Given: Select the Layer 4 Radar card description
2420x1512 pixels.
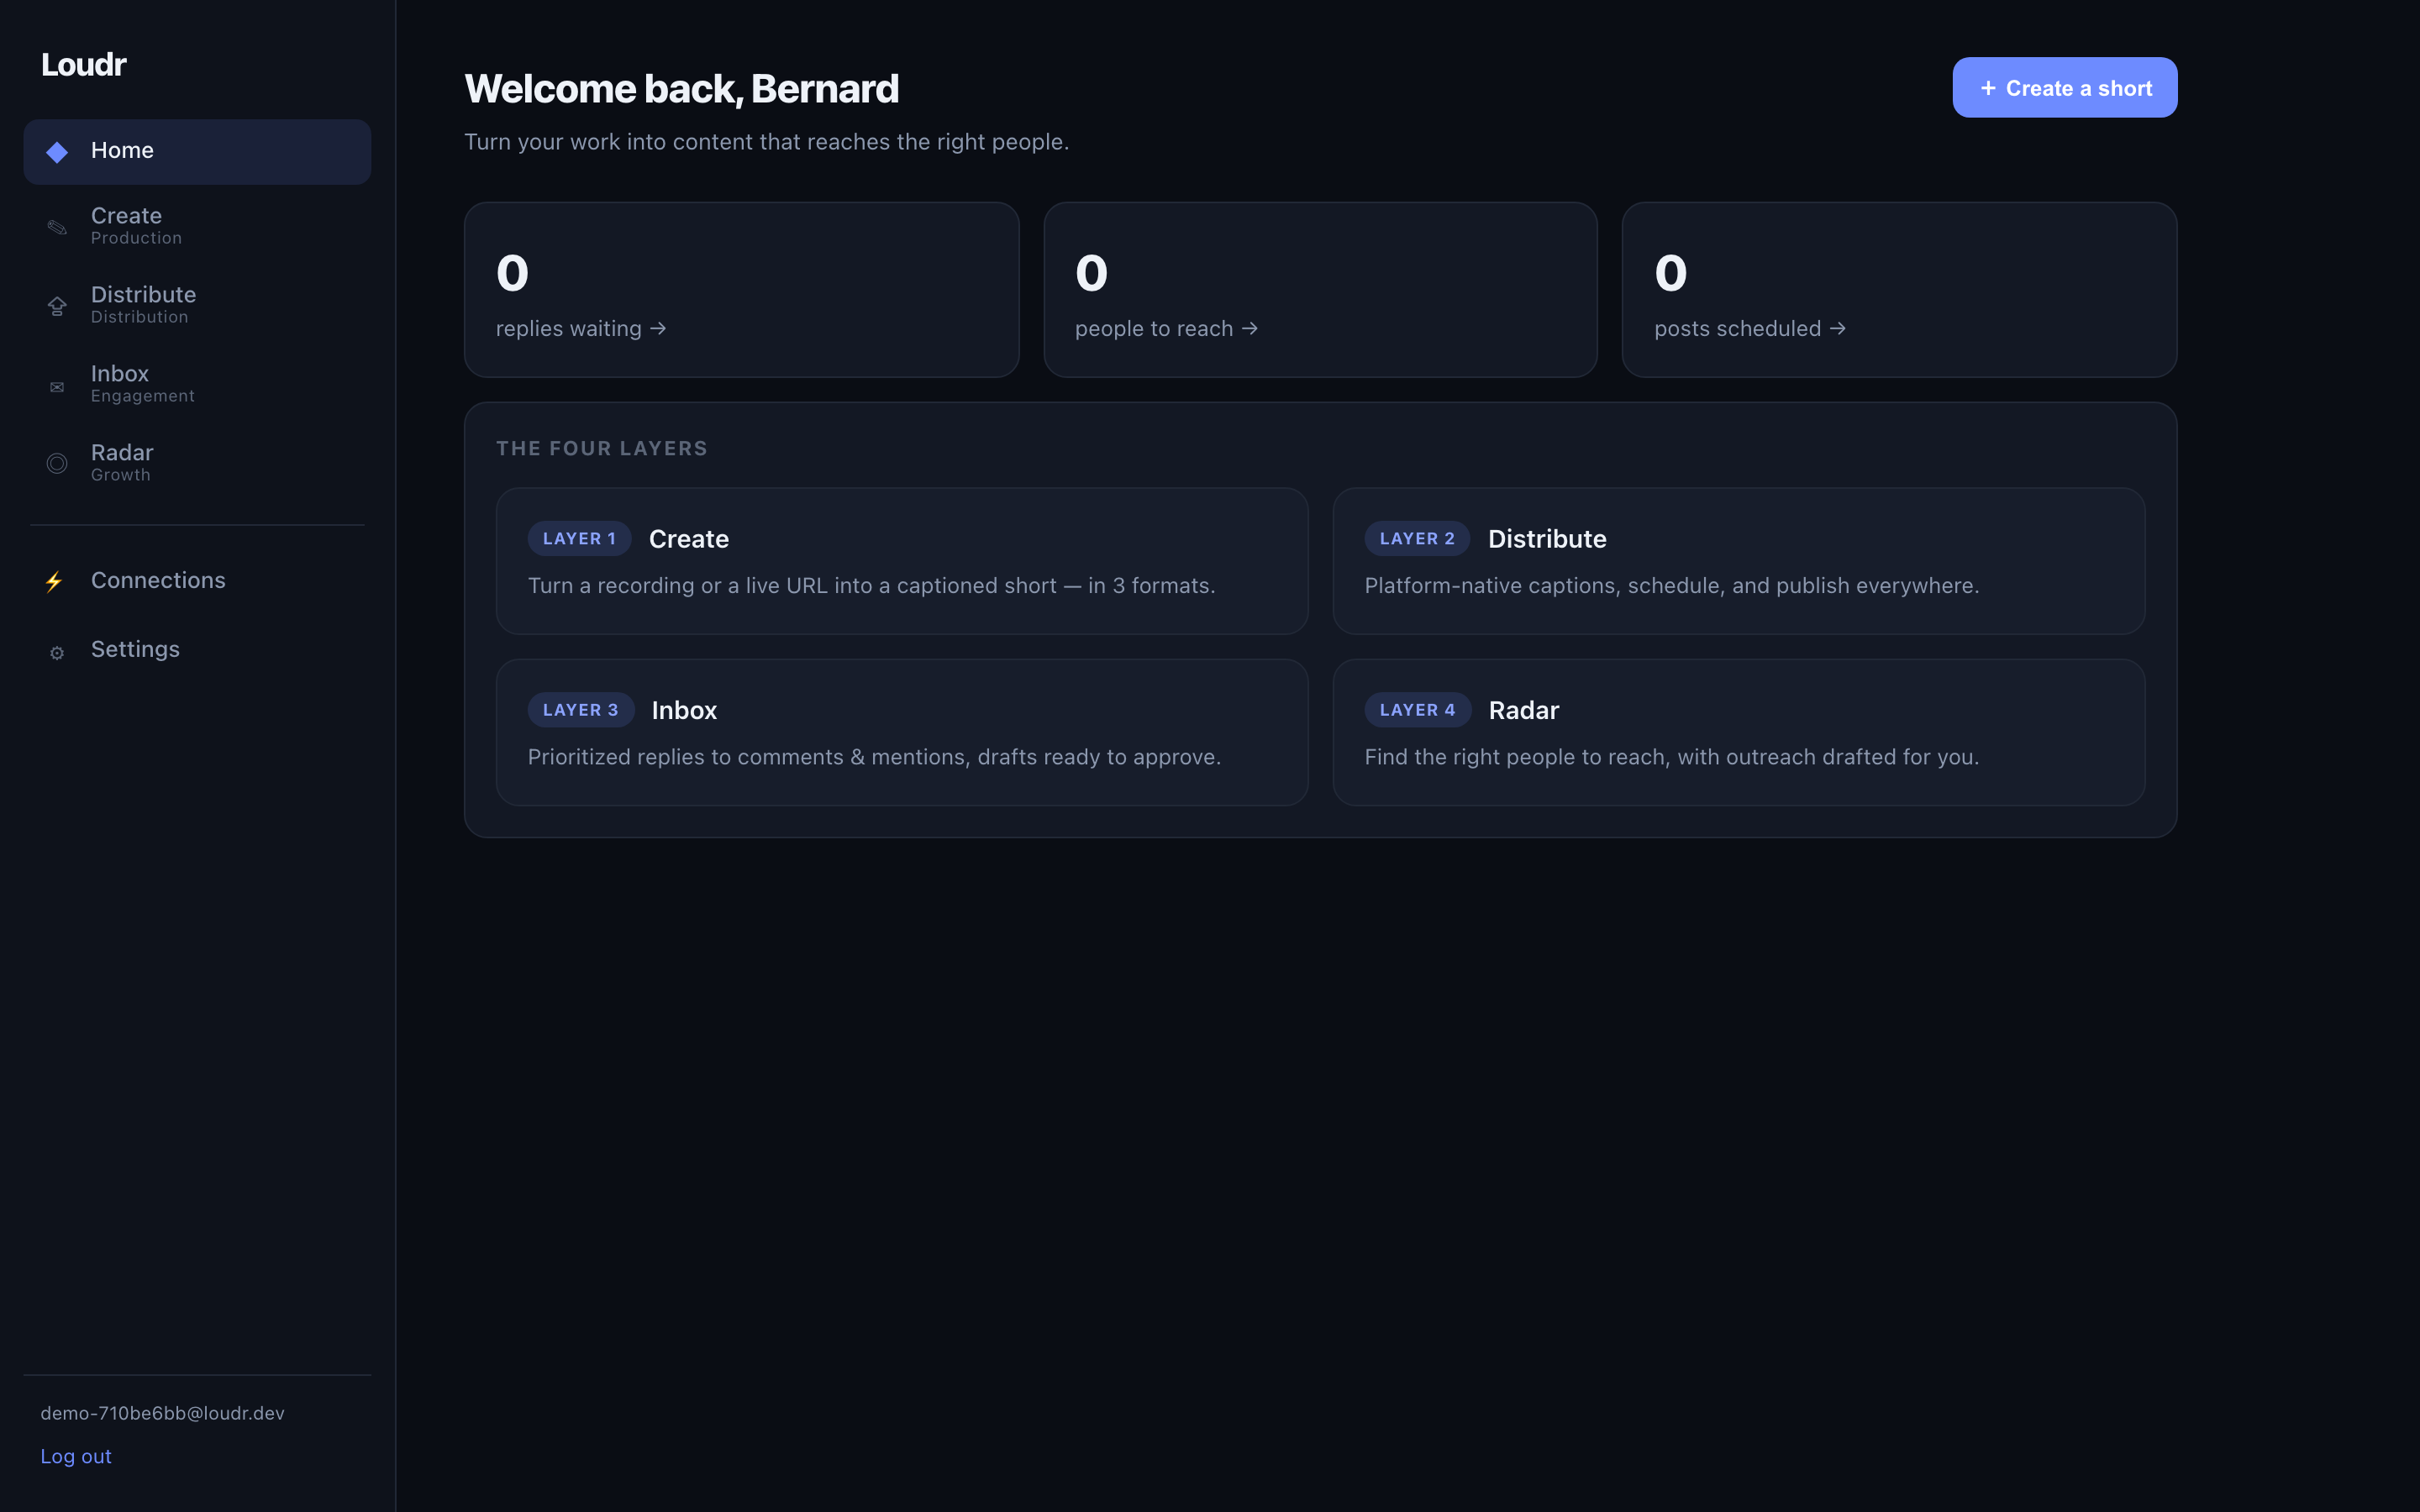Looking at the screenshot, I should 1672,757.
